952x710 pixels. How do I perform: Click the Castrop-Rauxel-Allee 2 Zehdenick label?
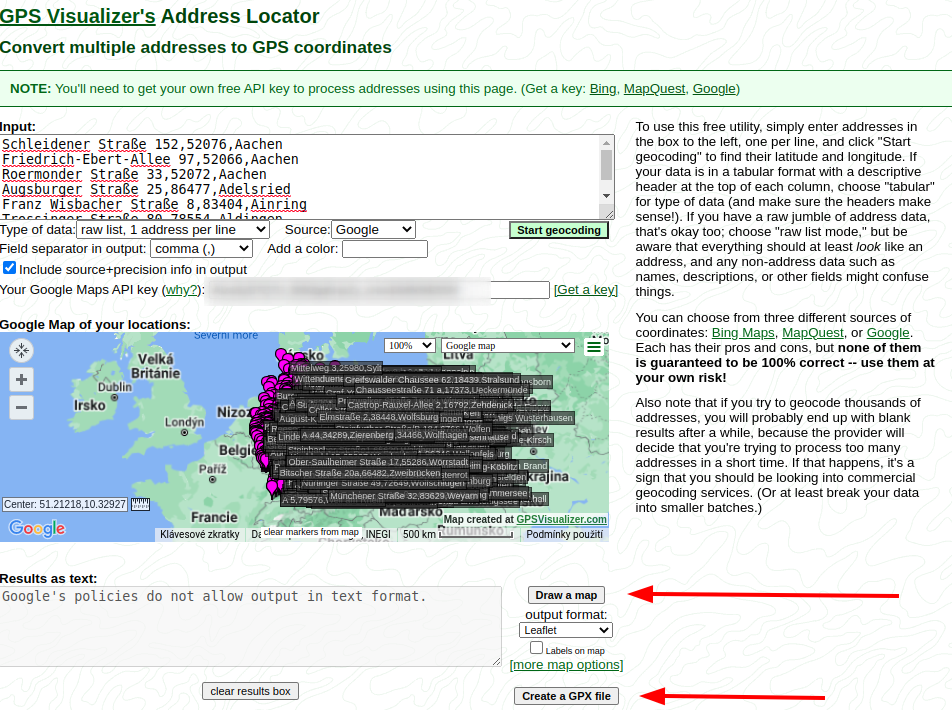pyautogui.click(x=430, y=404)
